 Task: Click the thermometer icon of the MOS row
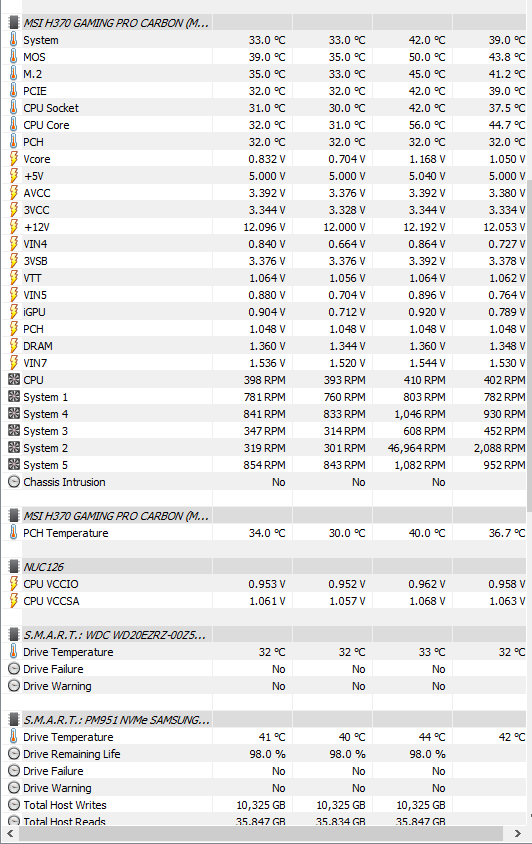[x=13, y=57]
